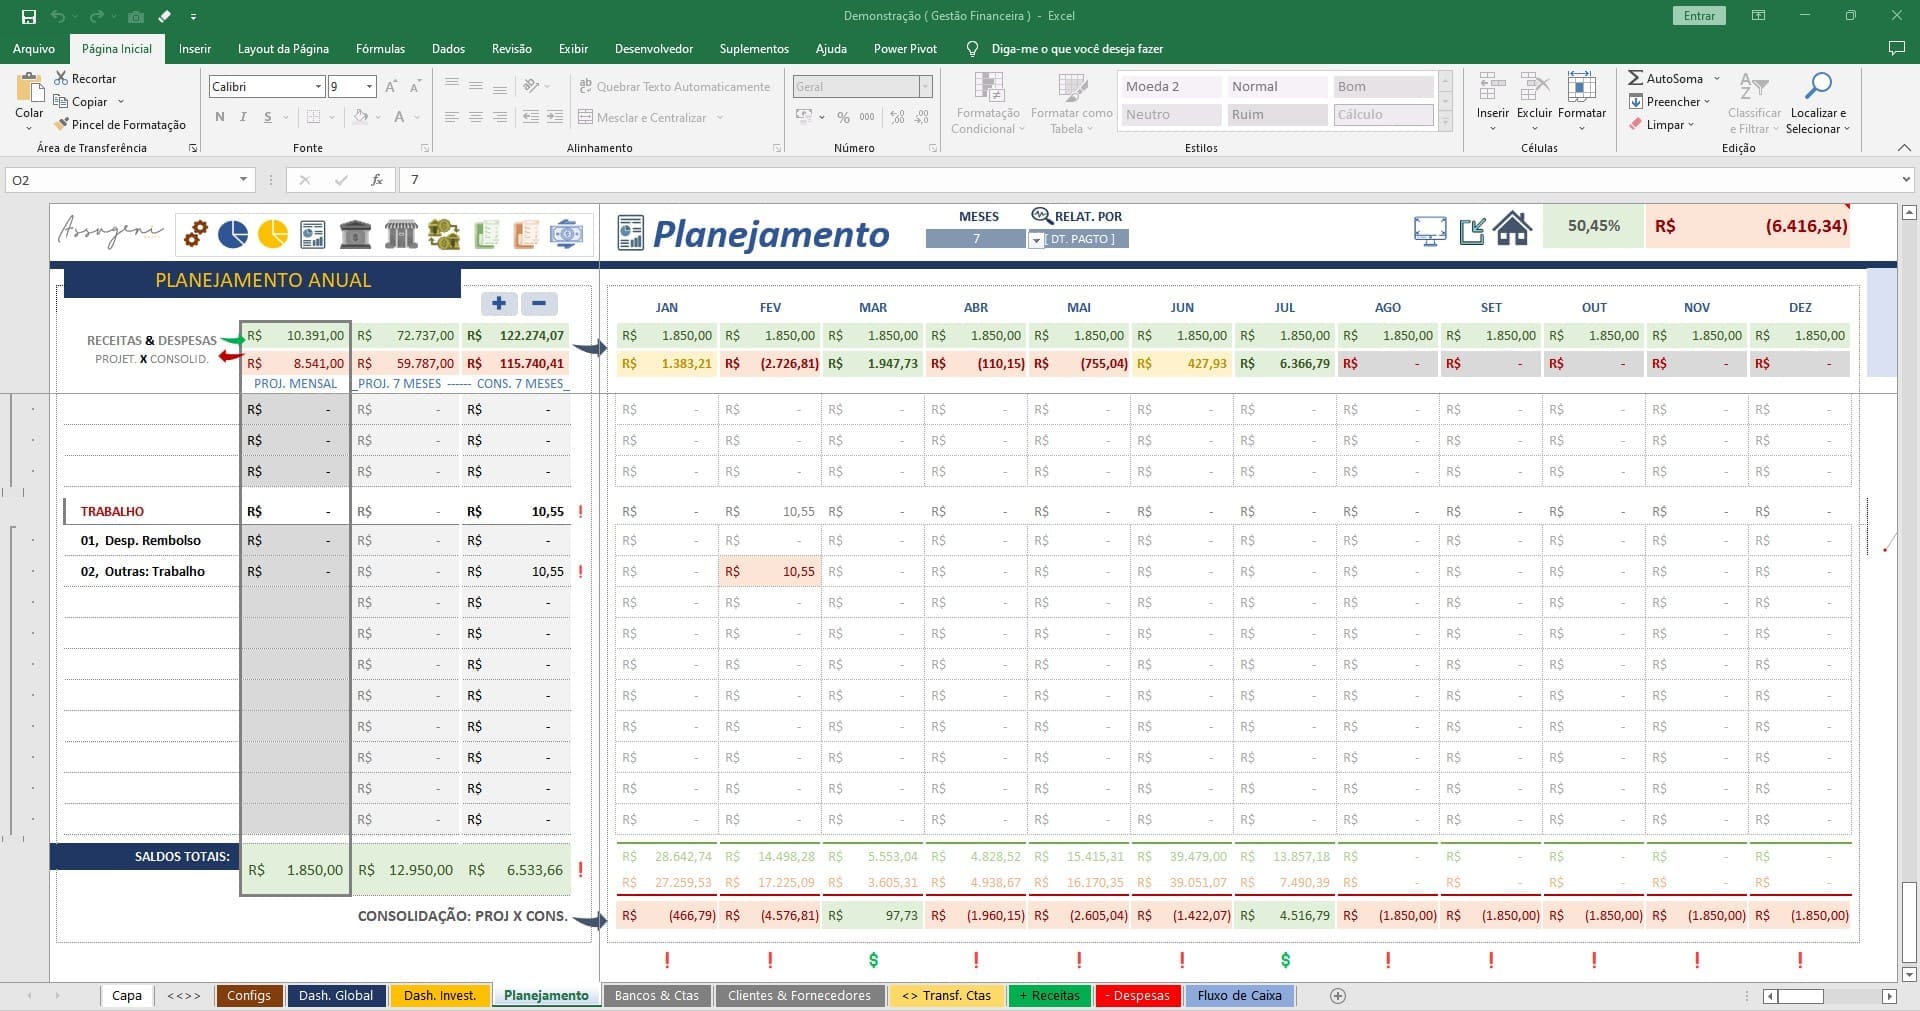Open the storefront clients icon

[x=401, y=234]
